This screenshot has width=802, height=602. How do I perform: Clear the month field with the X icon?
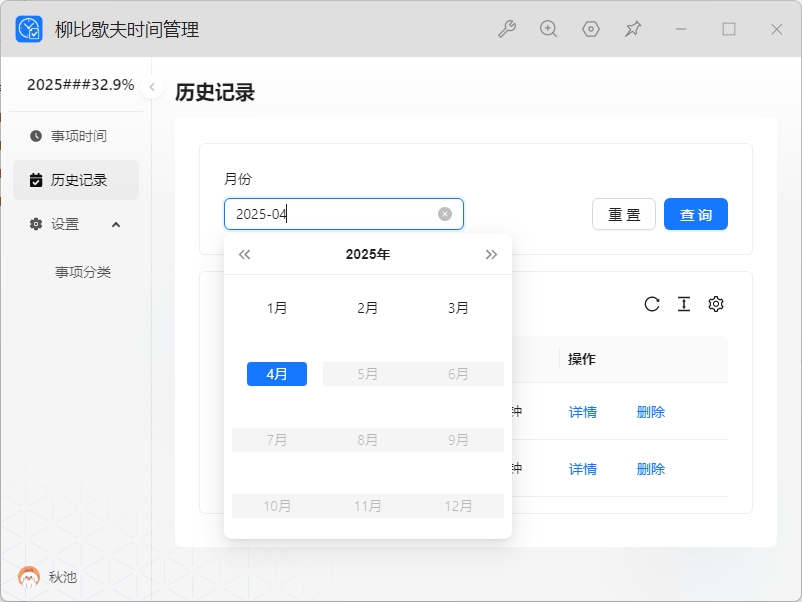click(445, 214)
